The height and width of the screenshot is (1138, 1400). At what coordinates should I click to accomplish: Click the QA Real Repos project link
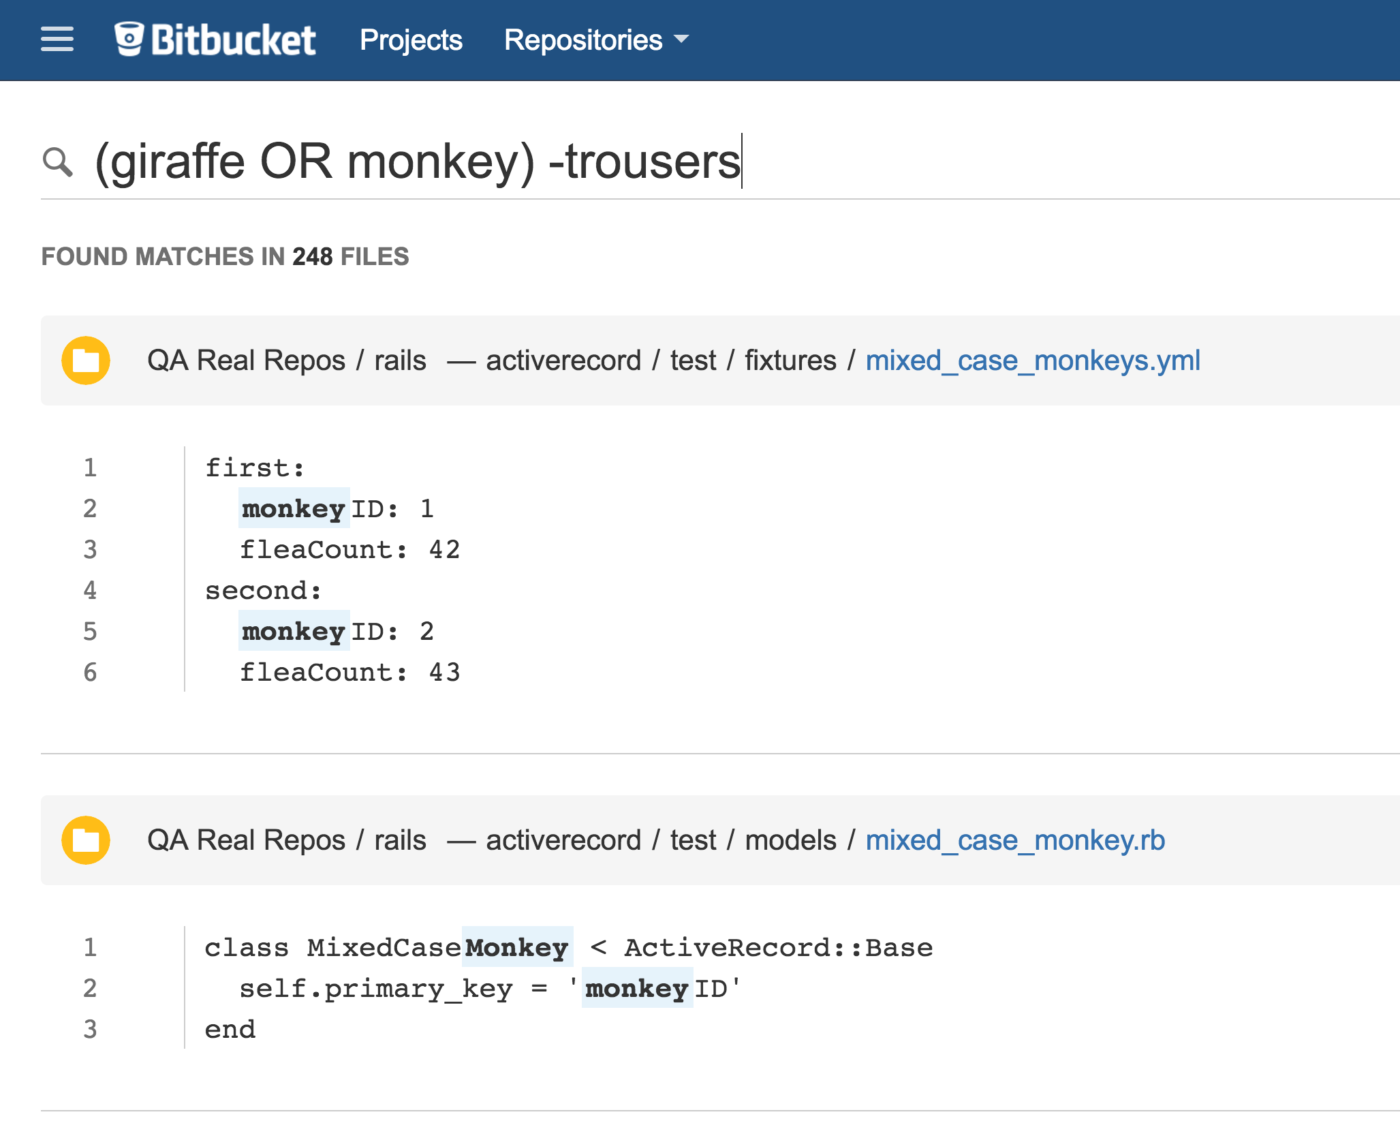click(x=246, y=360)
